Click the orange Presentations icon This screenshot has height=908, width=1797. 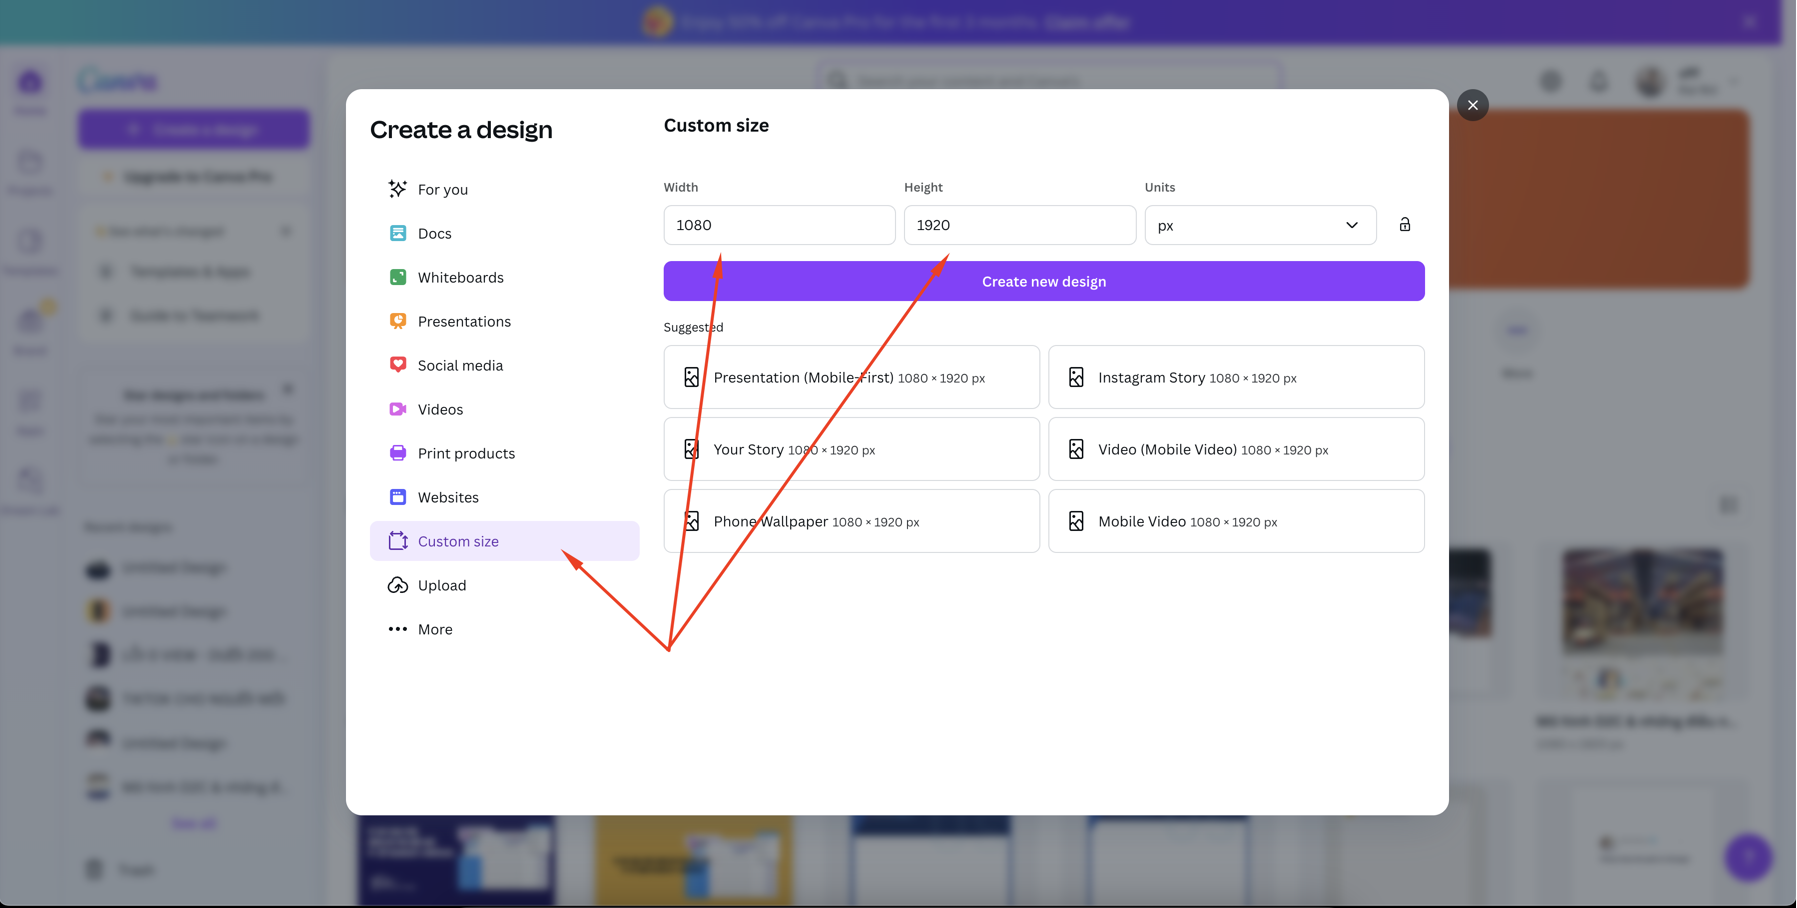tap(397, 321)
